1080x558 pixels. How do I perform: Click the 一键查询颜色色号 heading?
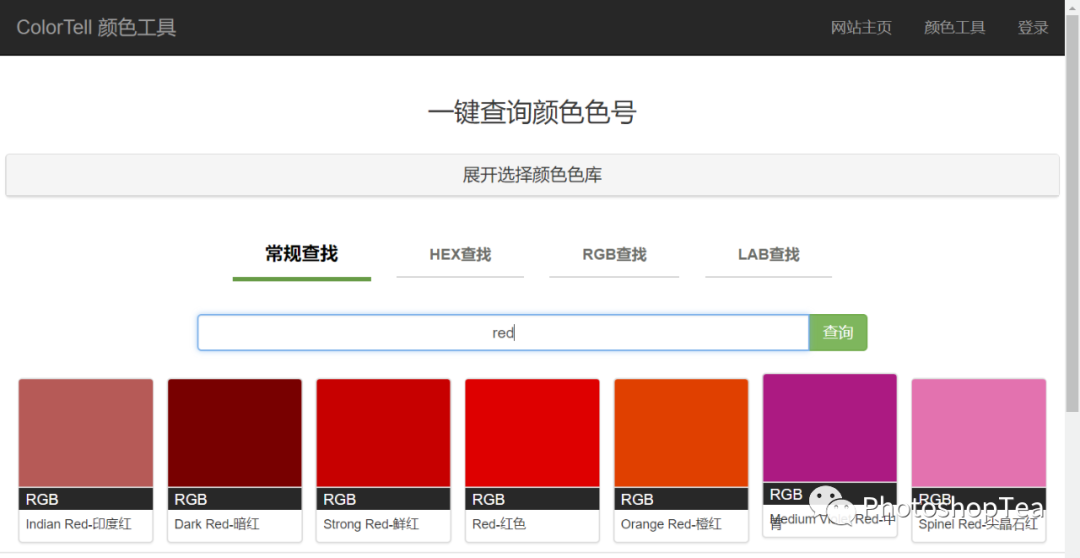(x=532, y=112)
